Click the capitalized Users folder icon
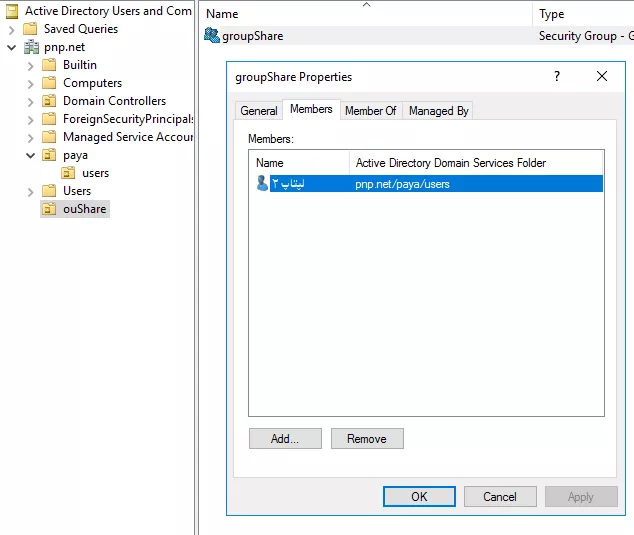 (x=49, y=191)
